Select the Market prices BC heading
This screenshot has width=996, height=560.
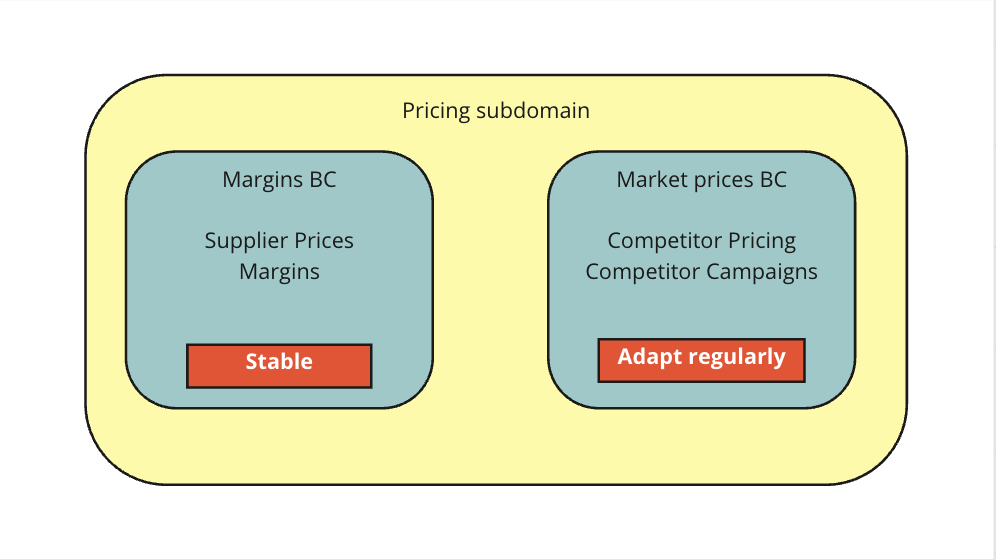pos(701,180)
